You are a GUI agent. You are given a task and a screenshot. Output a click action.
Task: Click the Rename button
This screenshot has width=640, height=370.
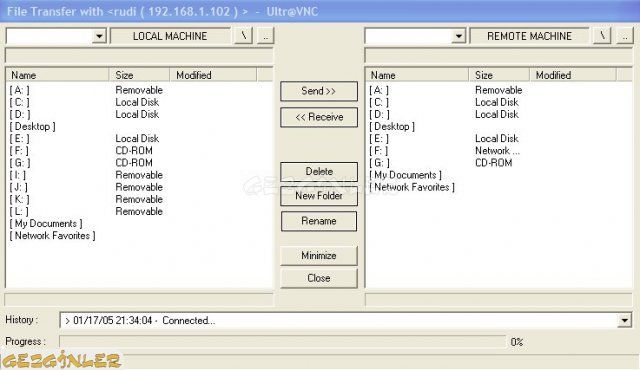(319, 221)
